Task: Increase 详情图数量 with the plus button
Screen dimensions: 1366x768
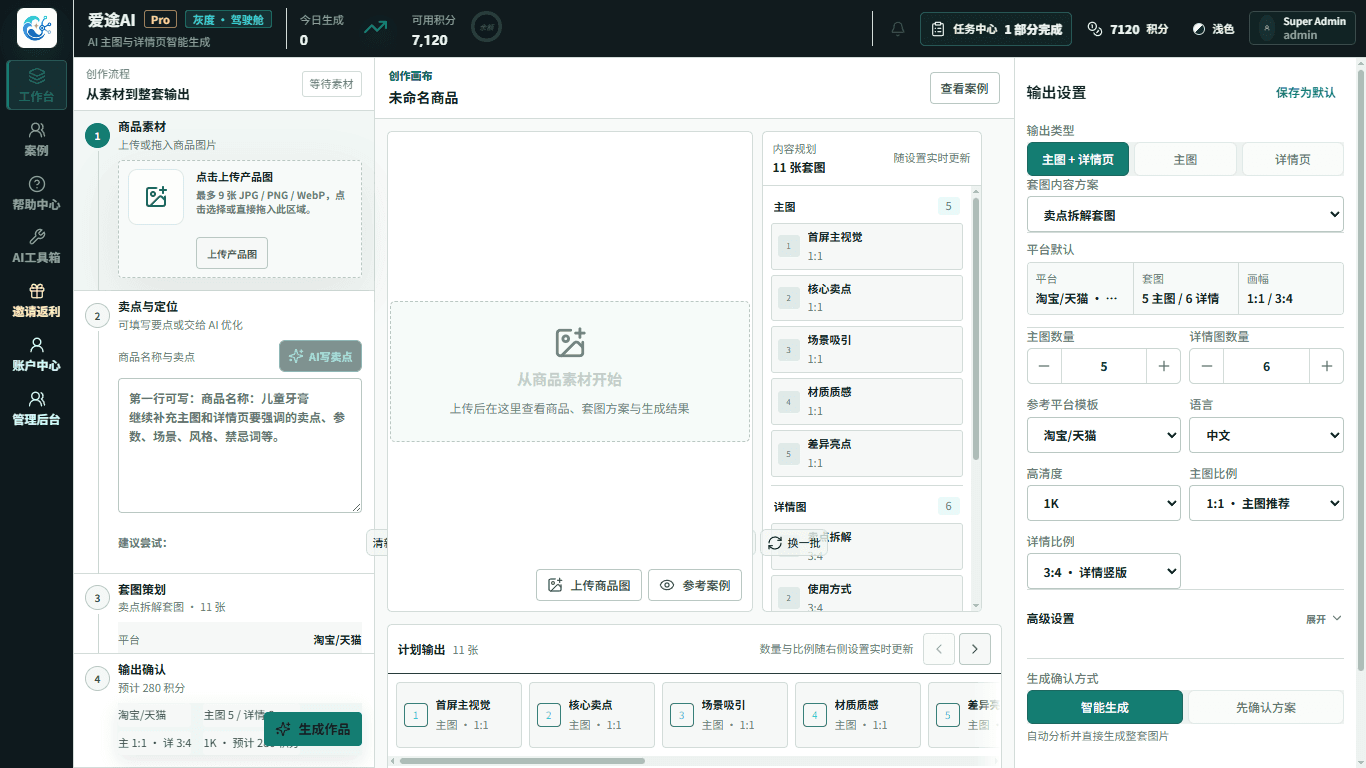Action: tap(1327, 366)
